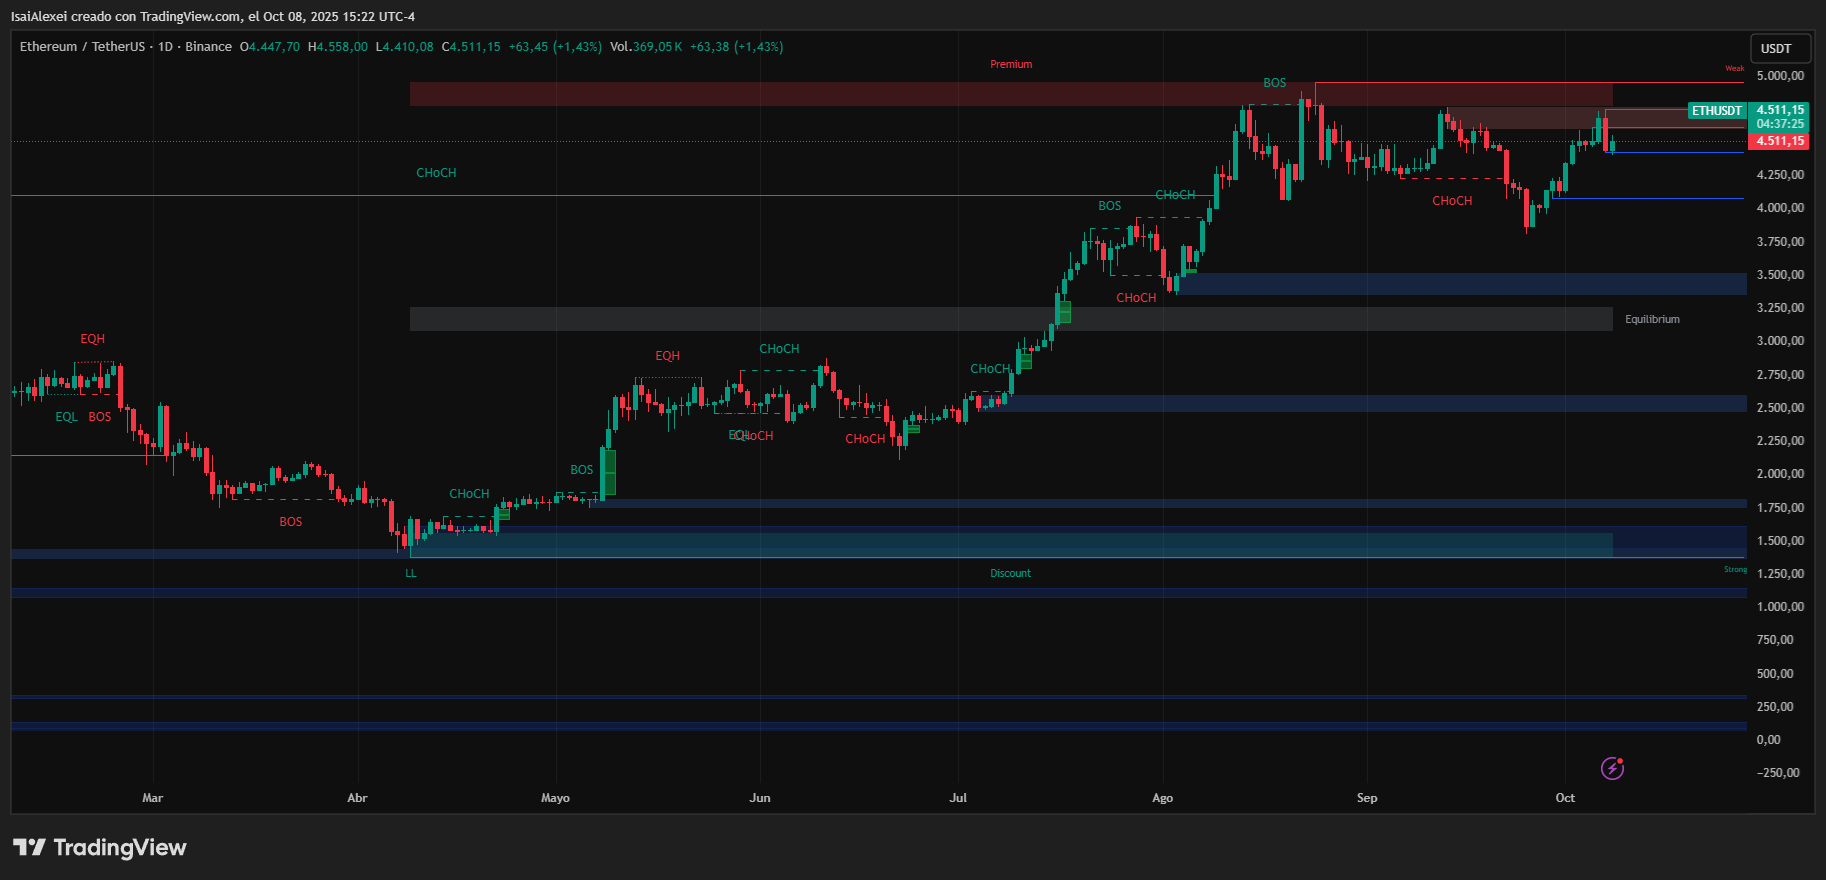Click 5.000,00 on the price scale
Viewport: 1826px width, 880px height.
click(1780, 76)
